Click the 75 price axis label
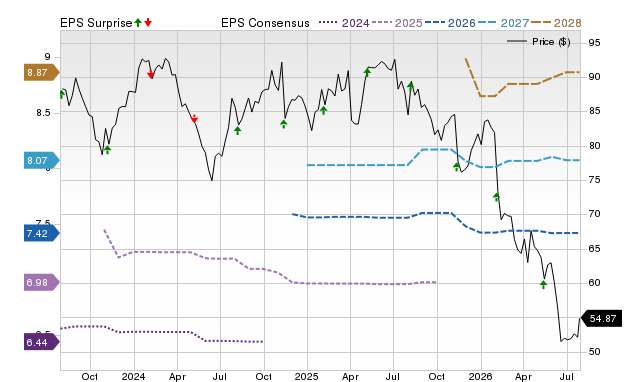 tap(594, 180)
